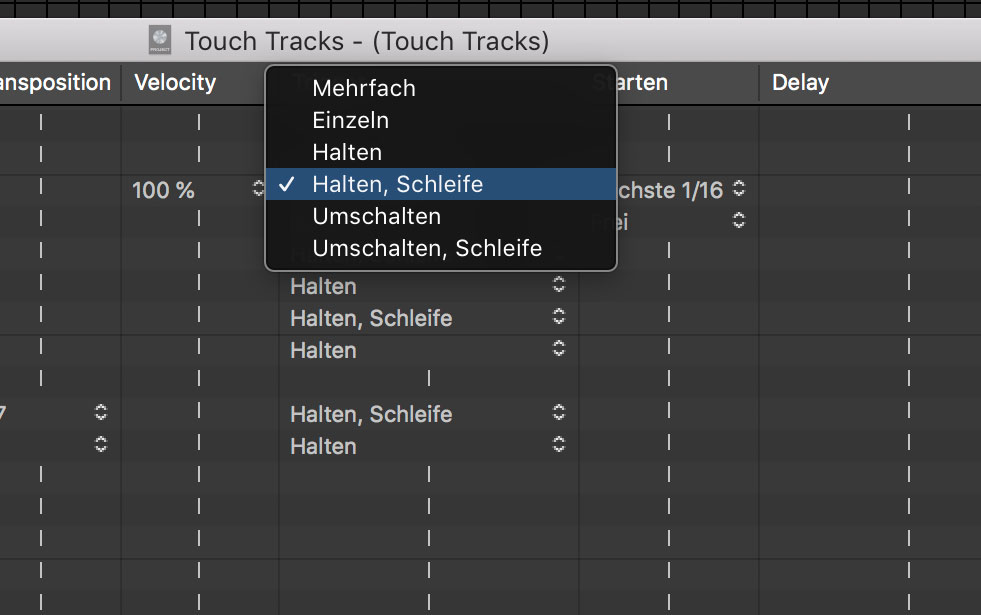Open the Frei start popup arrows

click(x=739, y=220)
